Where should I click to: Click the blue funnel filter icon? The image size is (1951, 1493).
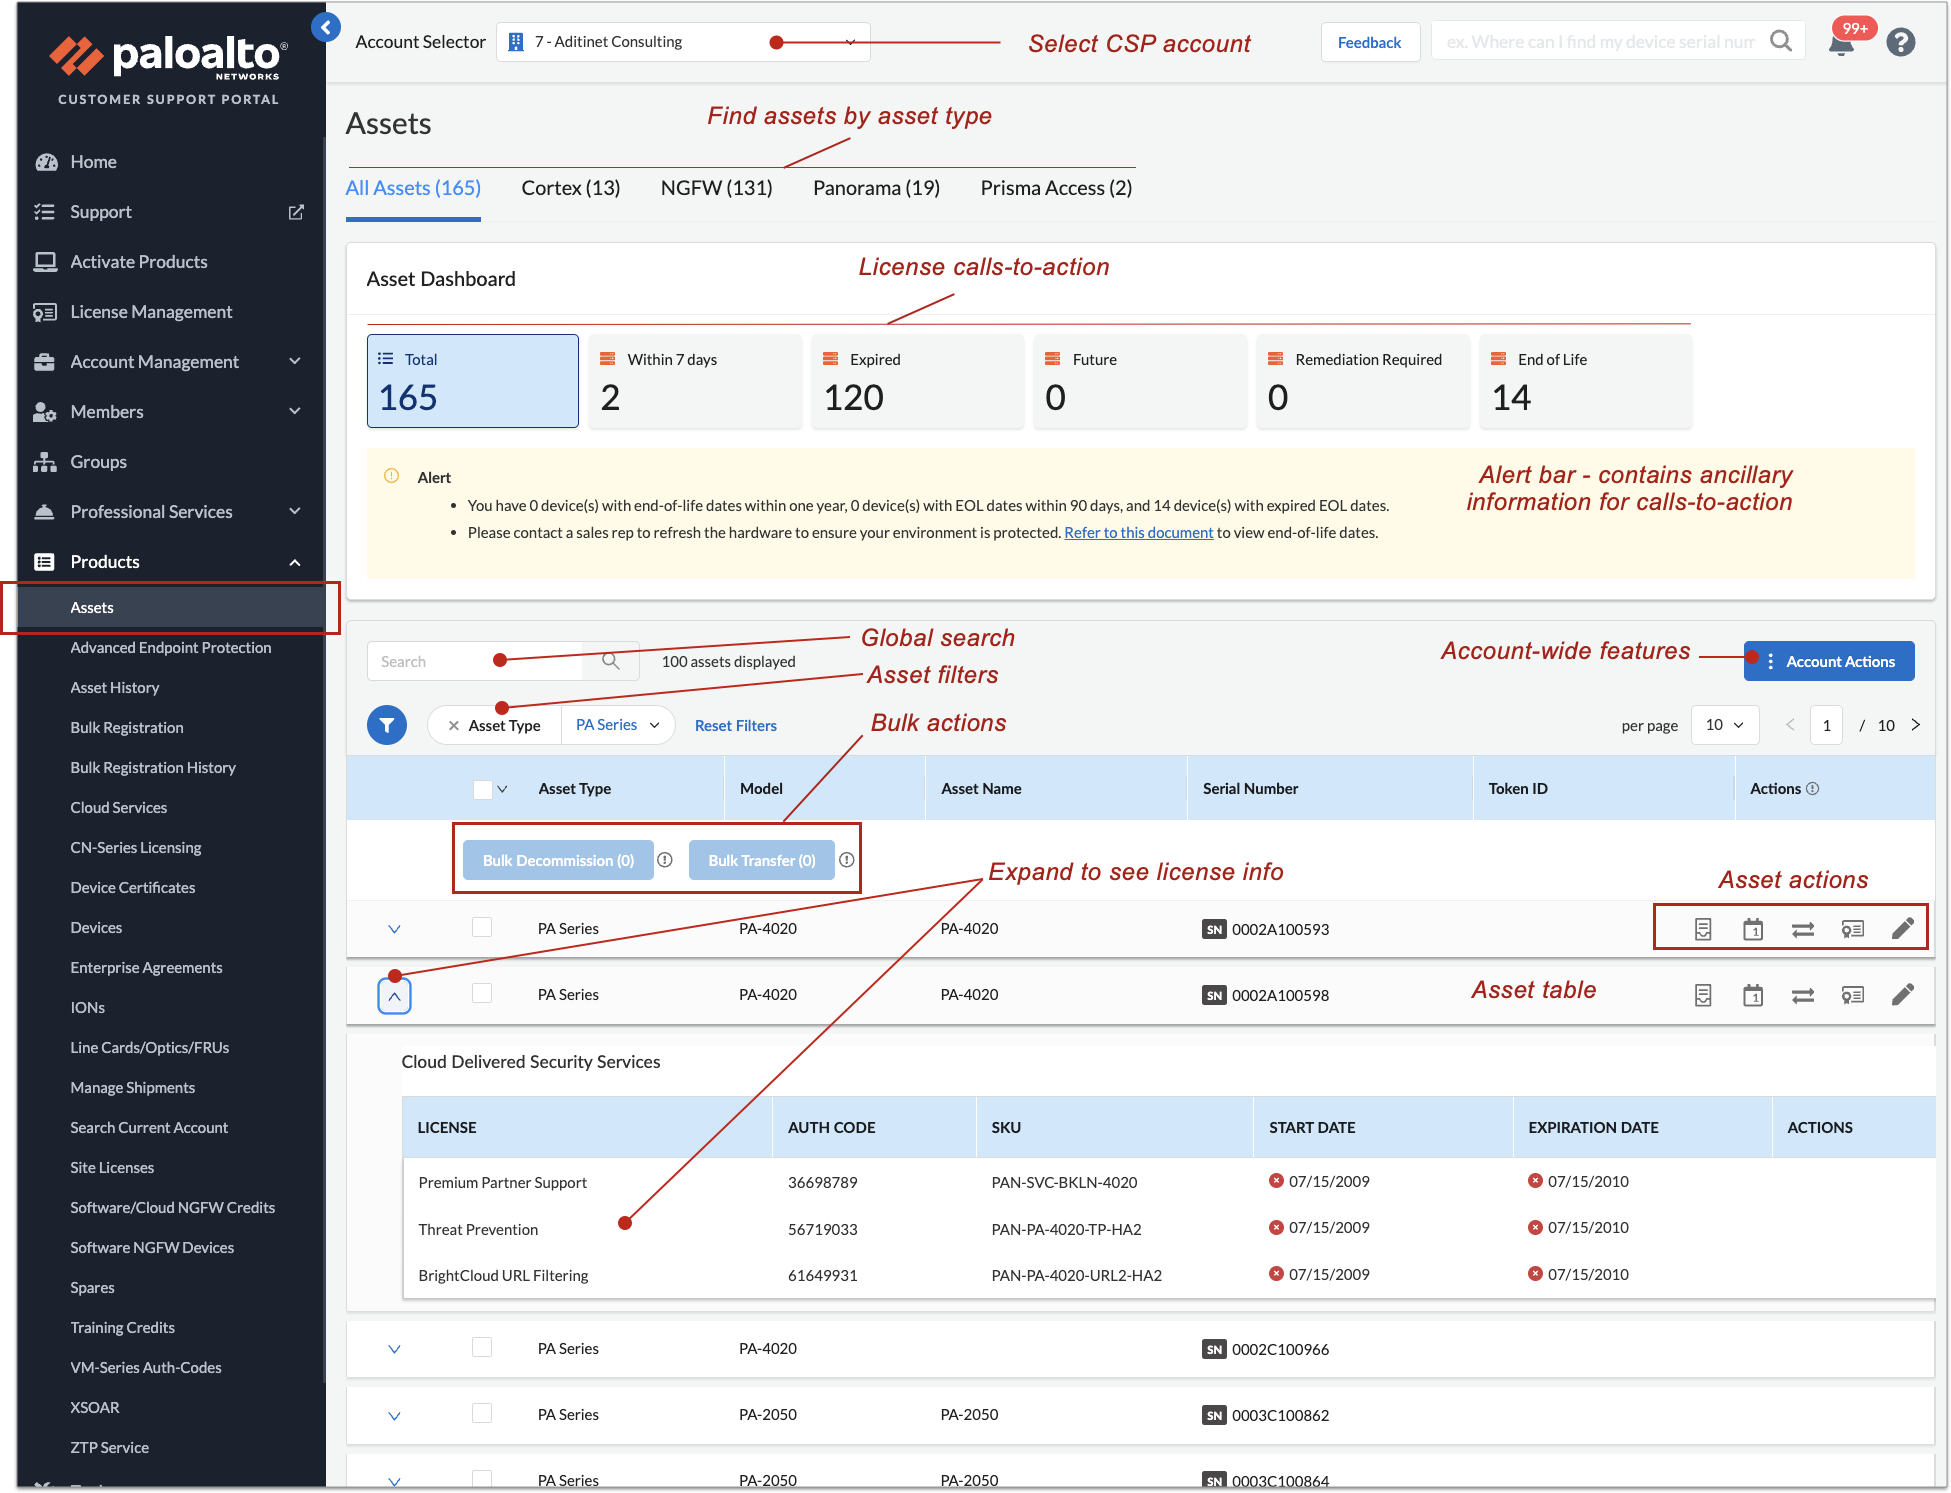pyautogui.click(x=387, y=726)
